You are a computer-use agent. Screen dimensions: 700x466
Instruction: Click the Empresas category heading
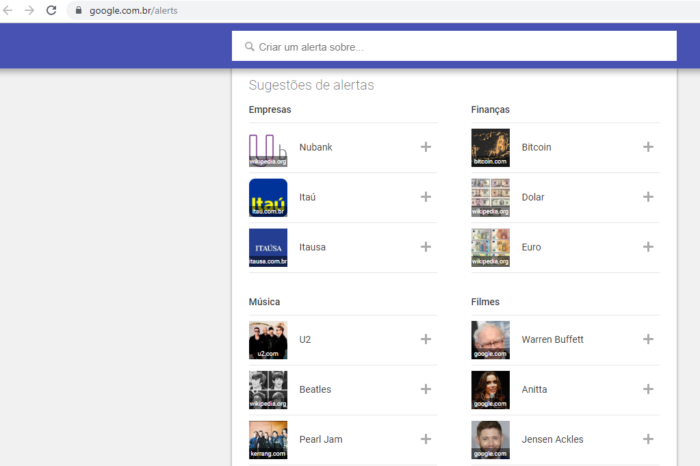click(270, 110)
